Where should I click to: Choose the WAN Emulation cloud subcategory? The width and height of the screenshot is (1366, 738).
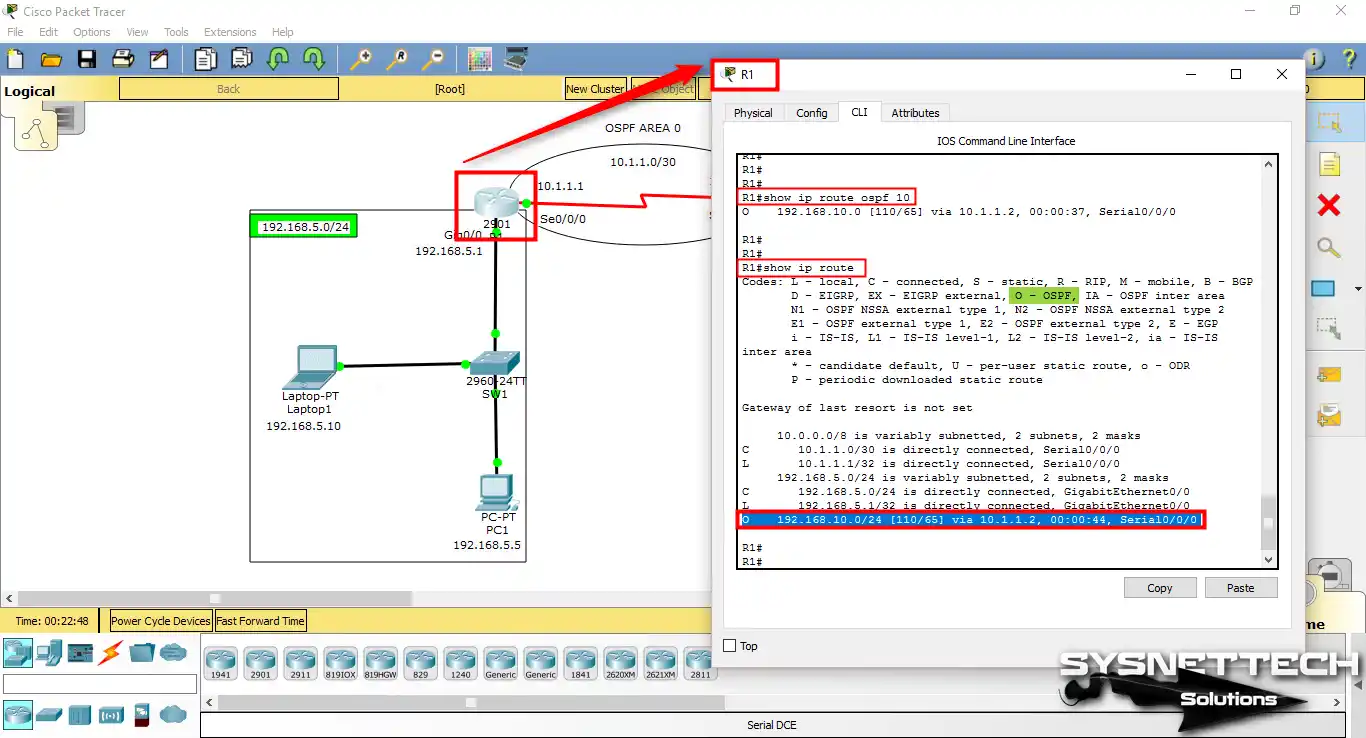click(x=173, y=714)
